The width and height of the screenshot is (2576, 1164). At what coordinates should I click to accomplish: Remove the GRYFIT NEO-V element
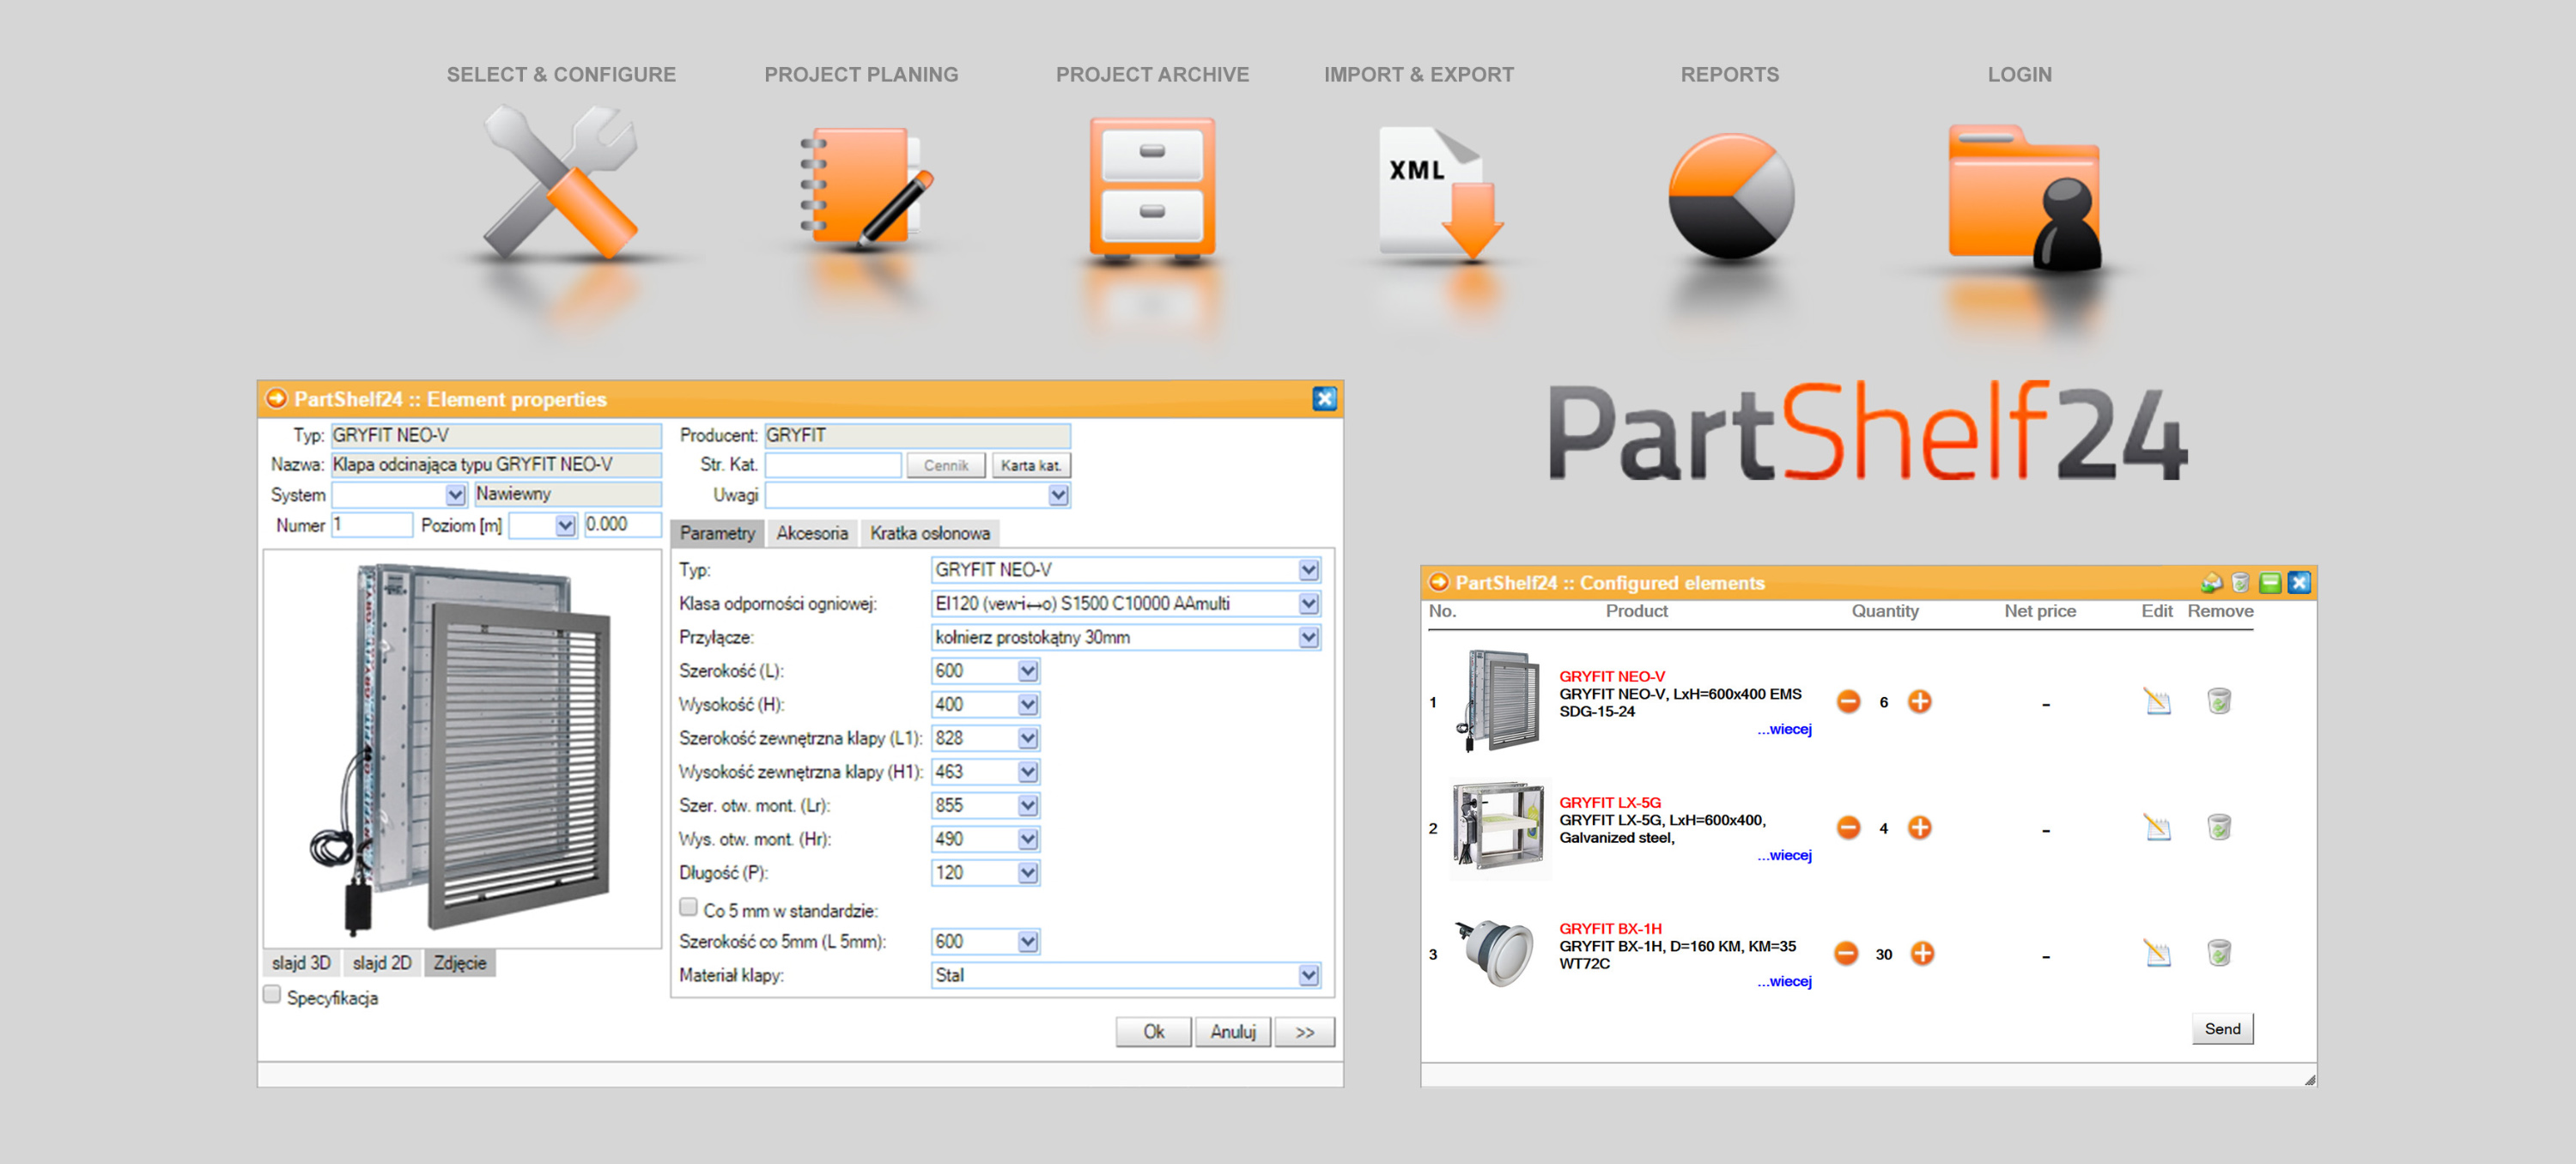pyautogui.click(x=2218, y=702)
